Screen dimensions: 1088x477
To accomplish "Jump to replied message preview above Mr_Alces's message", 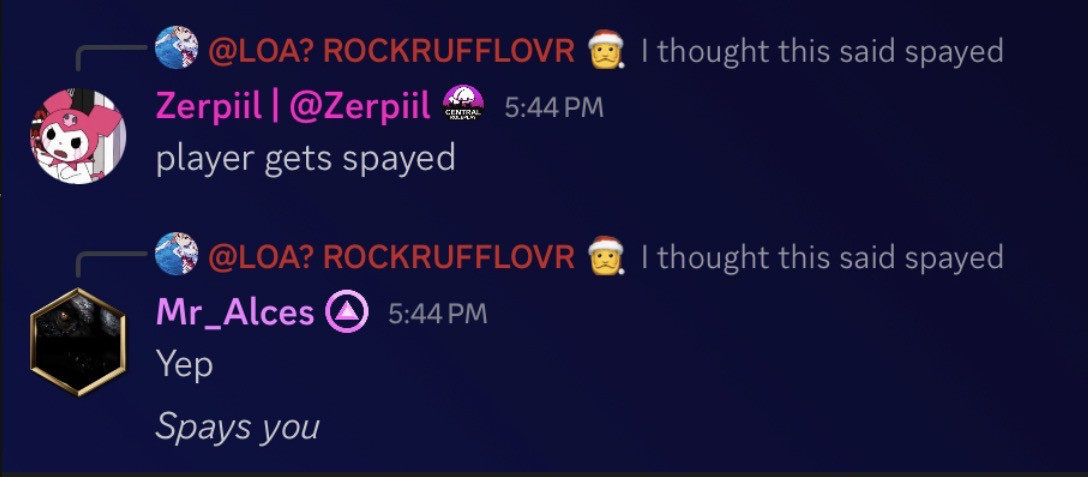I will pos(822,258).
